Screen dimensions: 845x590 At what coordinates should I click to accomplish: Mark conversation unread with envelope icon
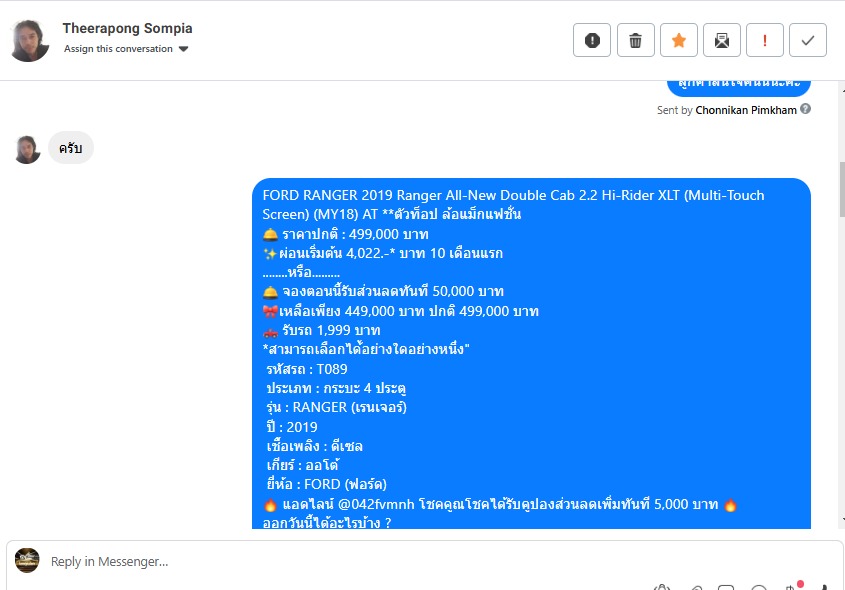pos(722,40)
